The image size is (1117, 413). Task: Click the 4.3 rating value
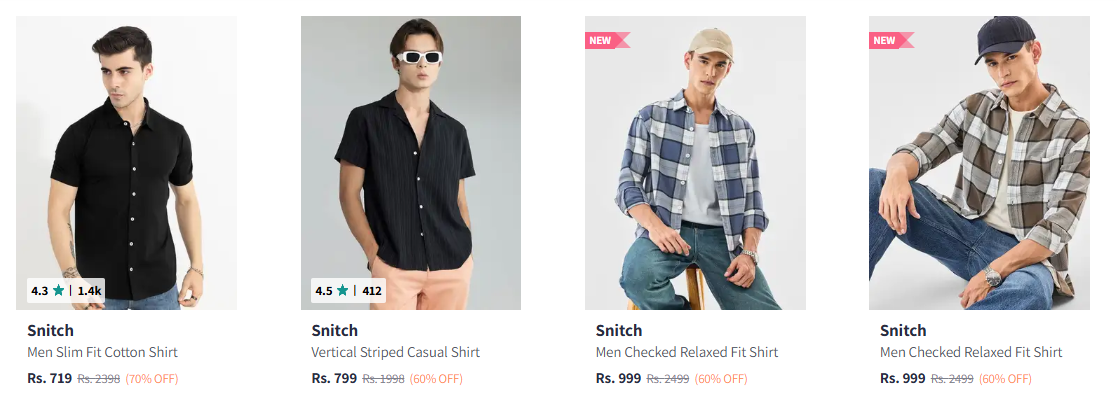coord(39,291)
